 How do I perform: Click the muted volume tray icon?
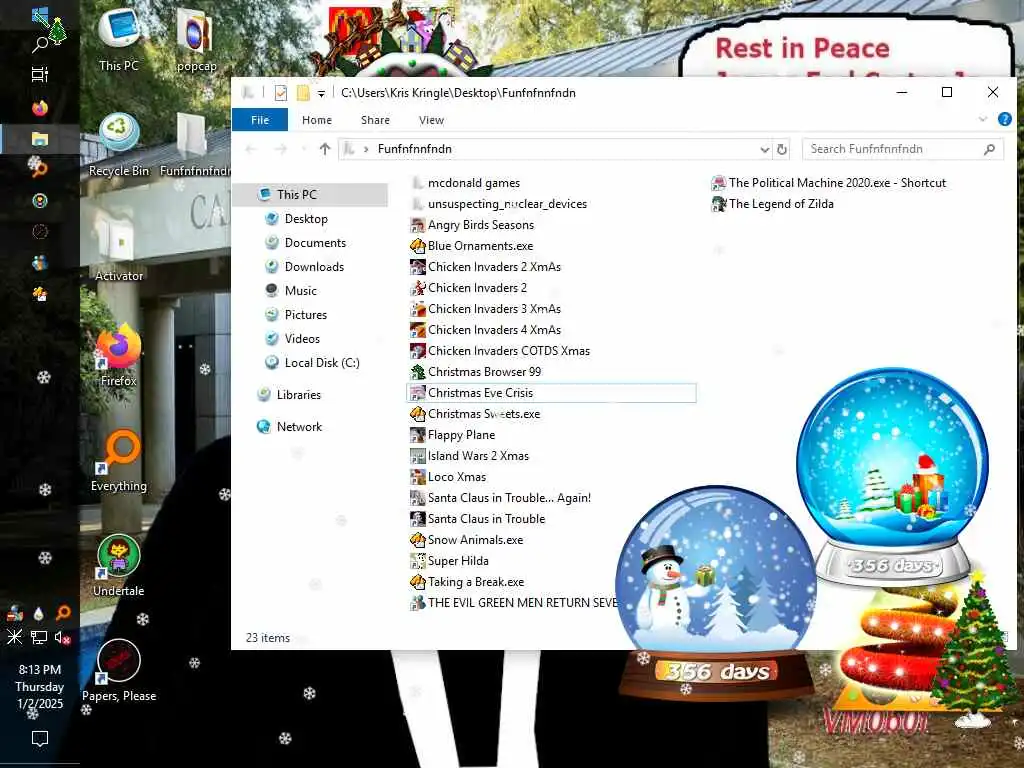(x=63, y=637)
